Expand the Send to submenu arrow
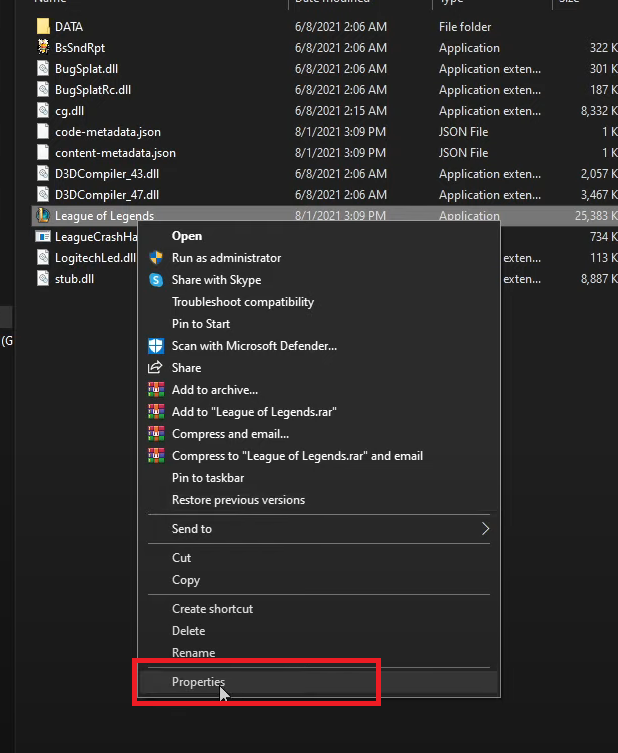The width and height of the screenshot is (618, 753). point(485,529)
